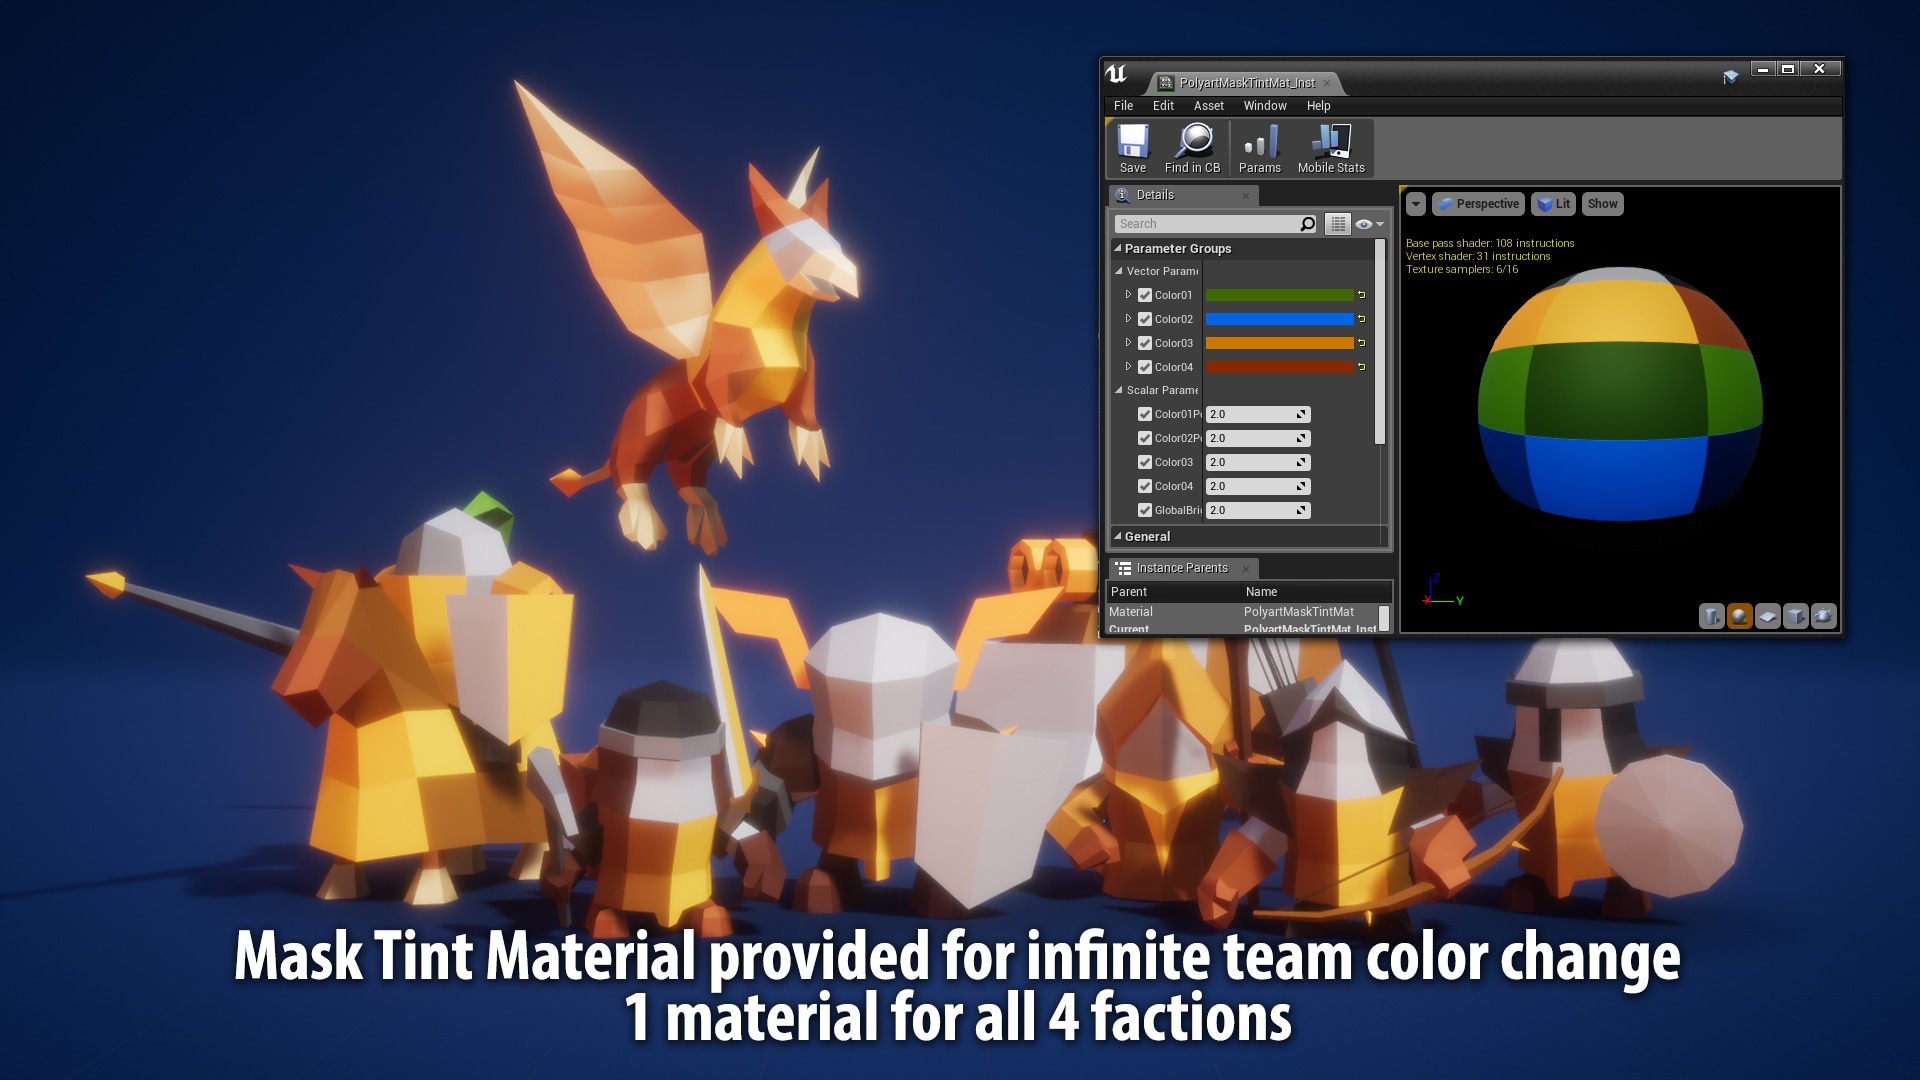Click the Details panel search field
This screenshot has width=1920, height=1080.
click(1207, 224)
